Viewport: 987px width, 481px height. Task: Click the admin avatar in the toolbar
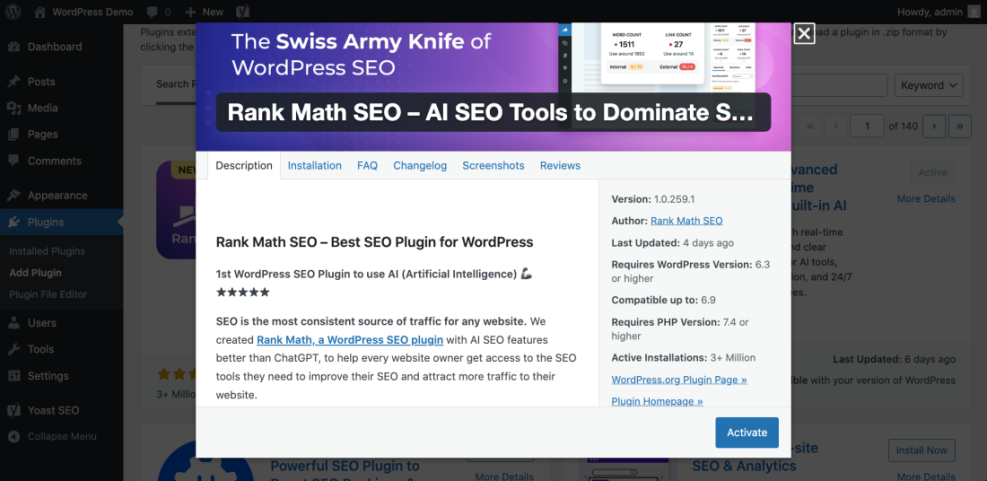coord(974,12)
